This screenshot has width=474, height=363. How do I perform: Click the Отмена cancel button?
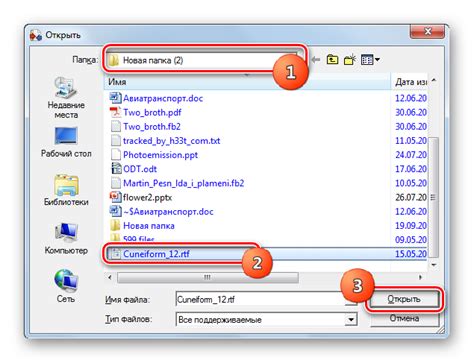(x=404, y=318)
